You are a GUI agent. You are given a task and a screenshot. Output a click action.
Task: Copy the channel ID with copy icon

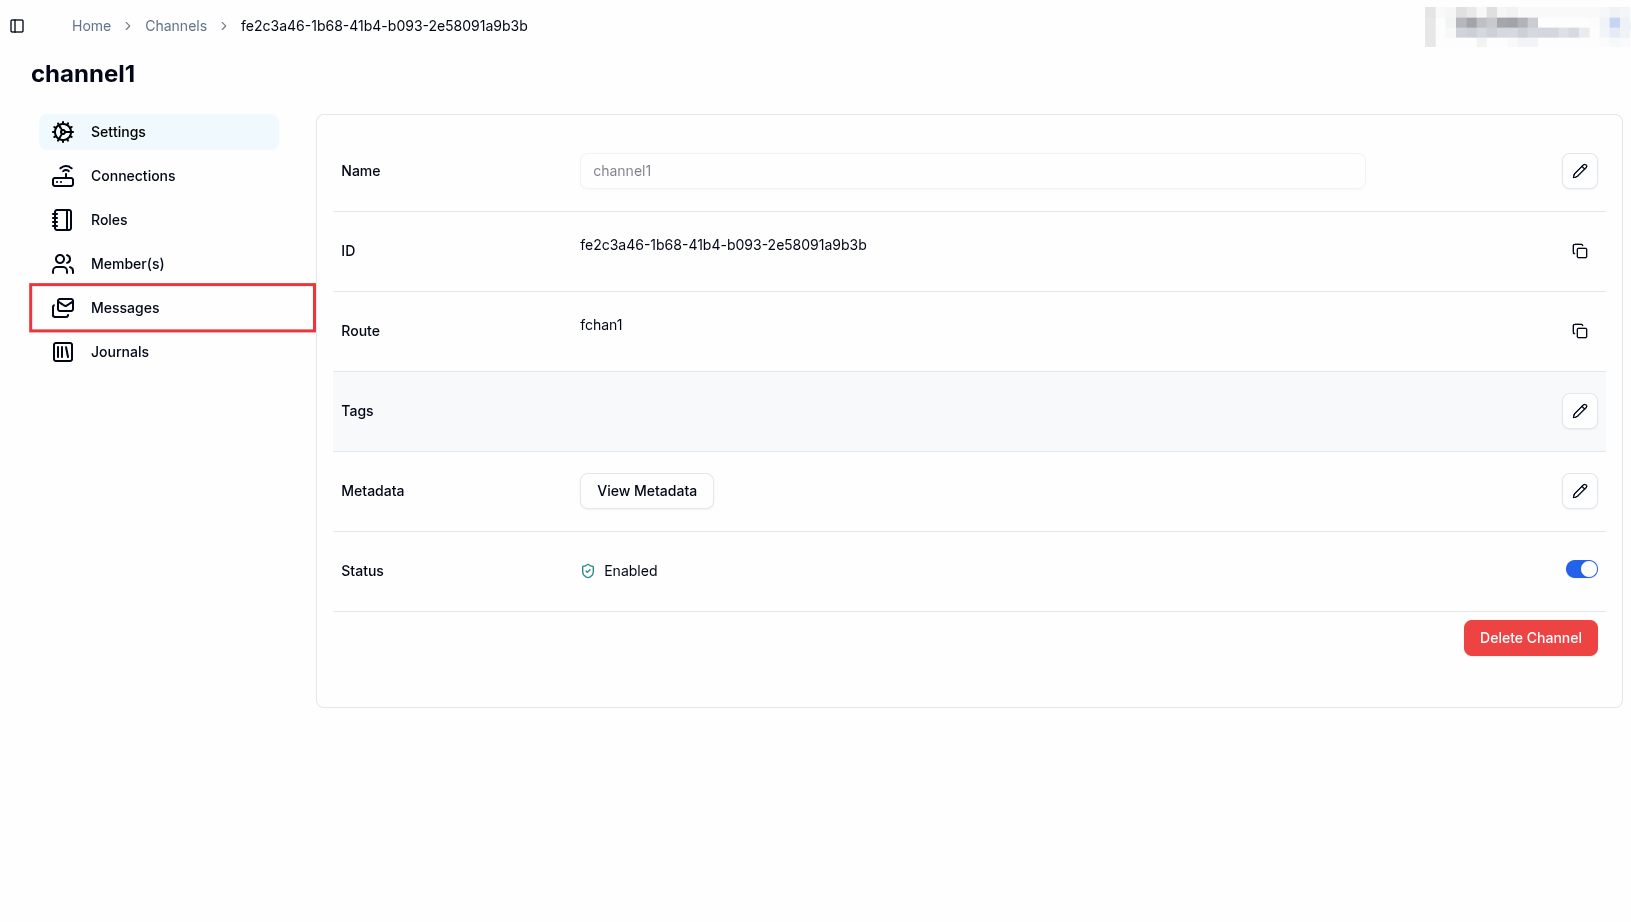click(1579, 251)
